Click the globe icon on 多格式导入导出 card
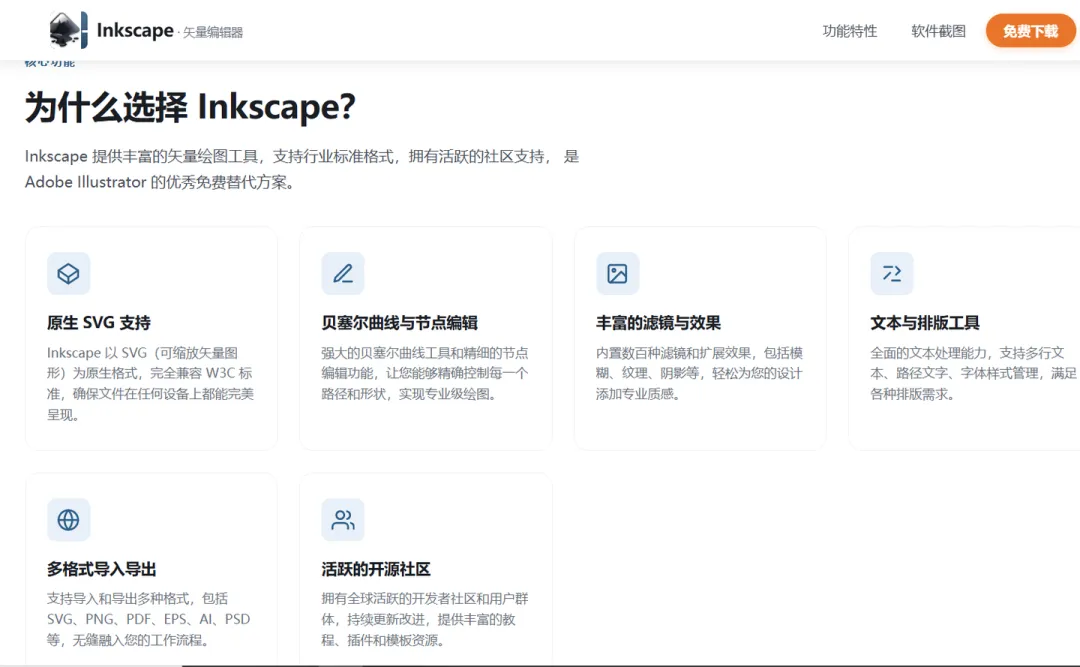 pyautogui.click(x=68, y=520)
